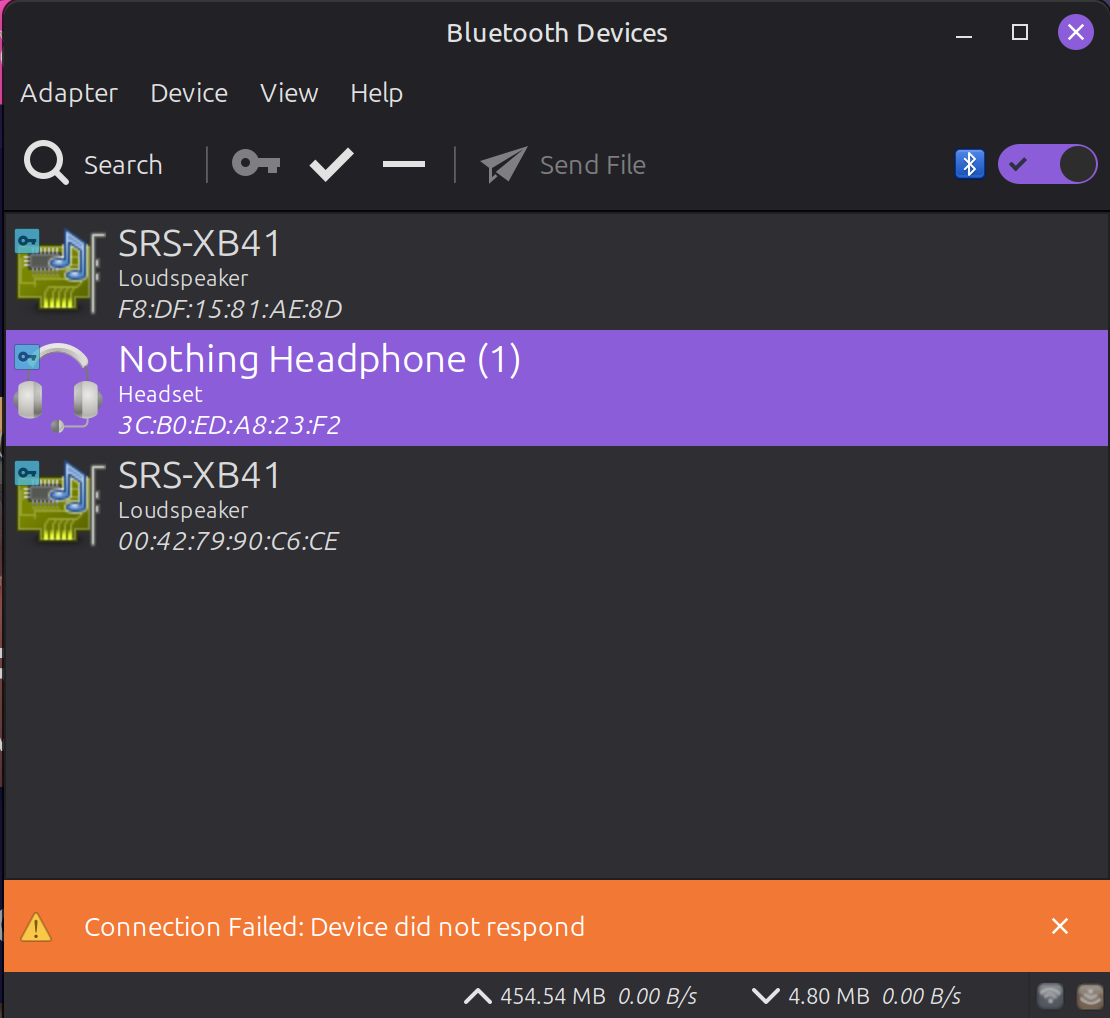Click the Search magnifier icon
Image resolution: width=1110 pixels, height=1018 pixels.
point(46,164)
